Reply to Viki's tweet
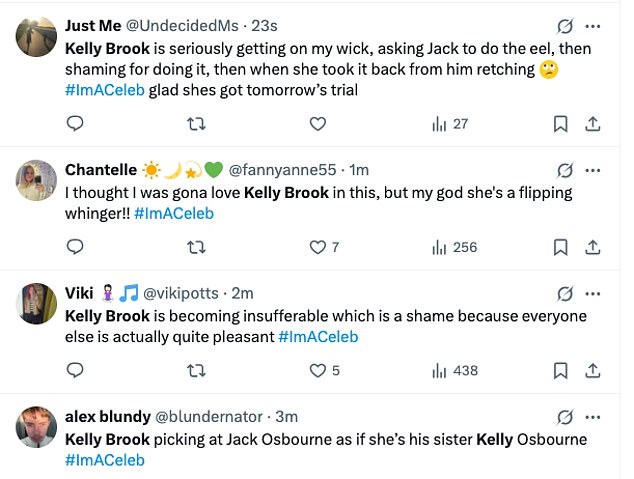This screenshot has width=634, height=479. 75,370
